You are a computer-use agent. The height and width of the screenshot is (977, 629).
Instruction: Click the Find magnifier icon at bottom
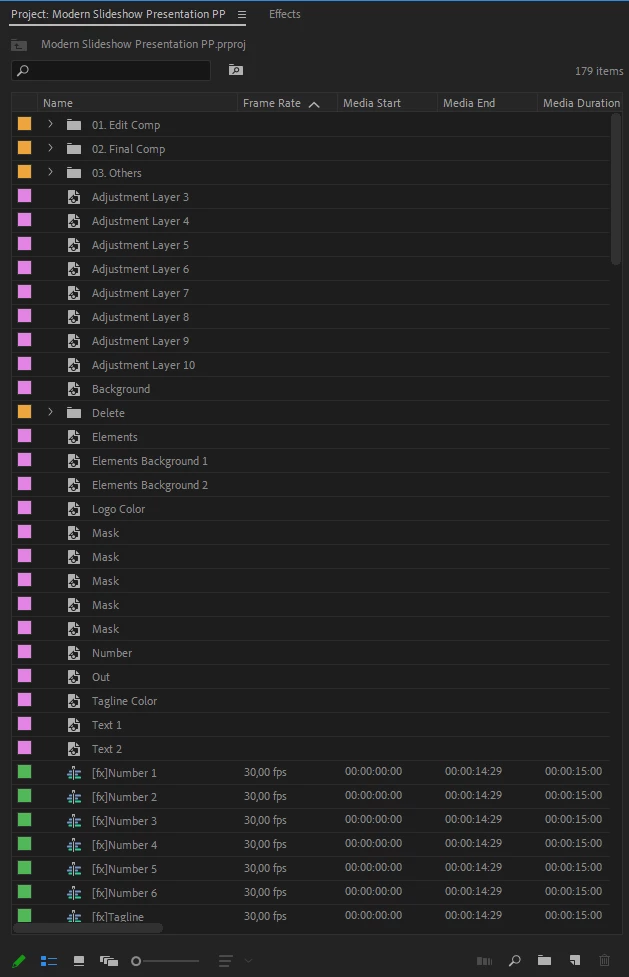[x=514, y=961]
